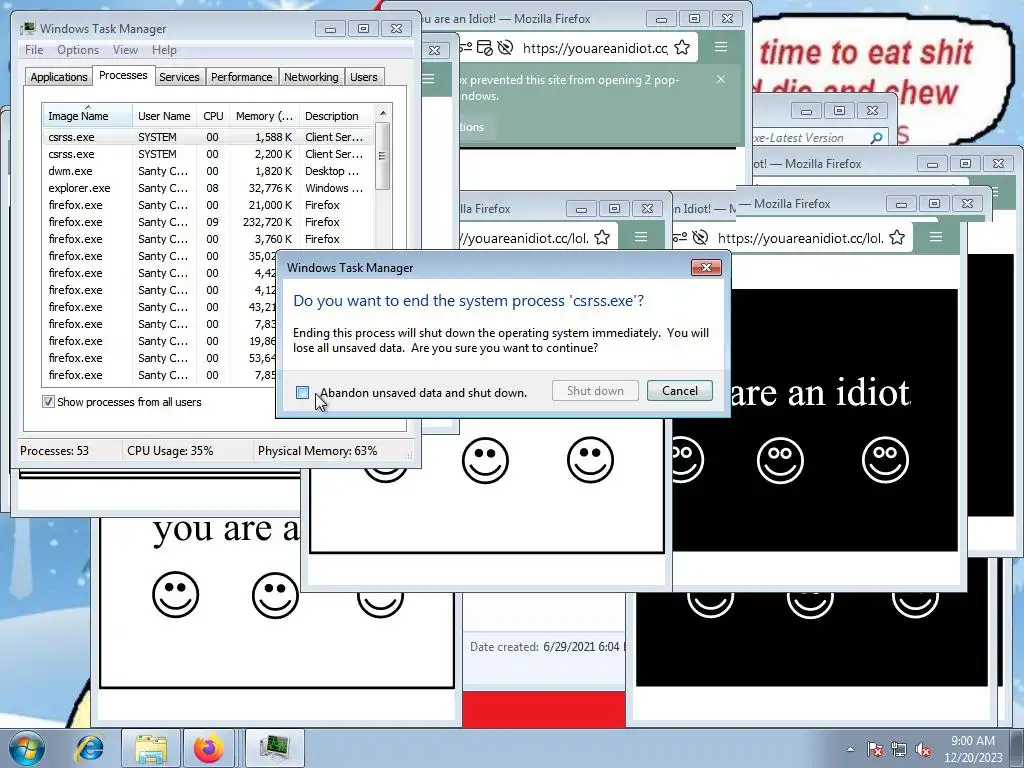1024x768 pixels.
Task: Switch to the Networking tab
Action: (311, 77)
